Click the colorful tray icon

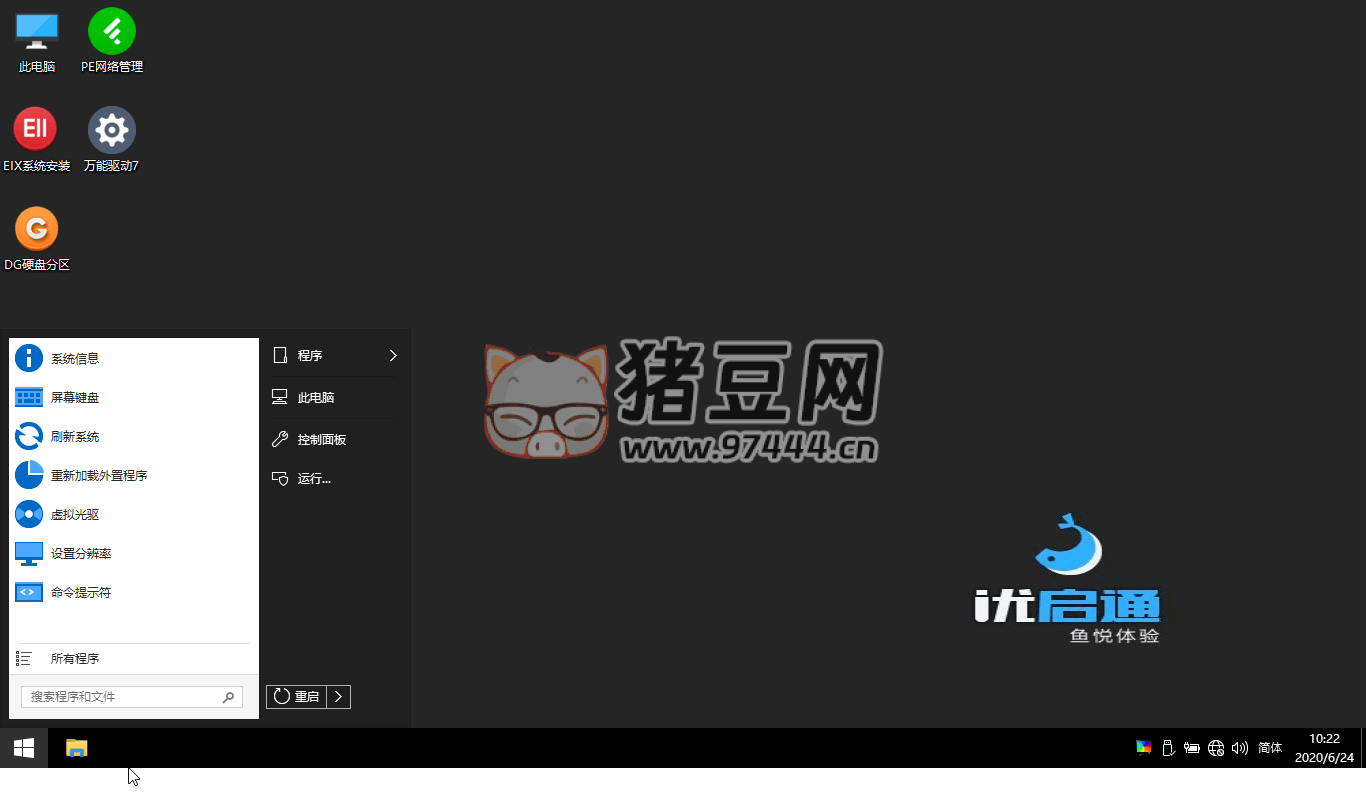tap(1144, 747)
